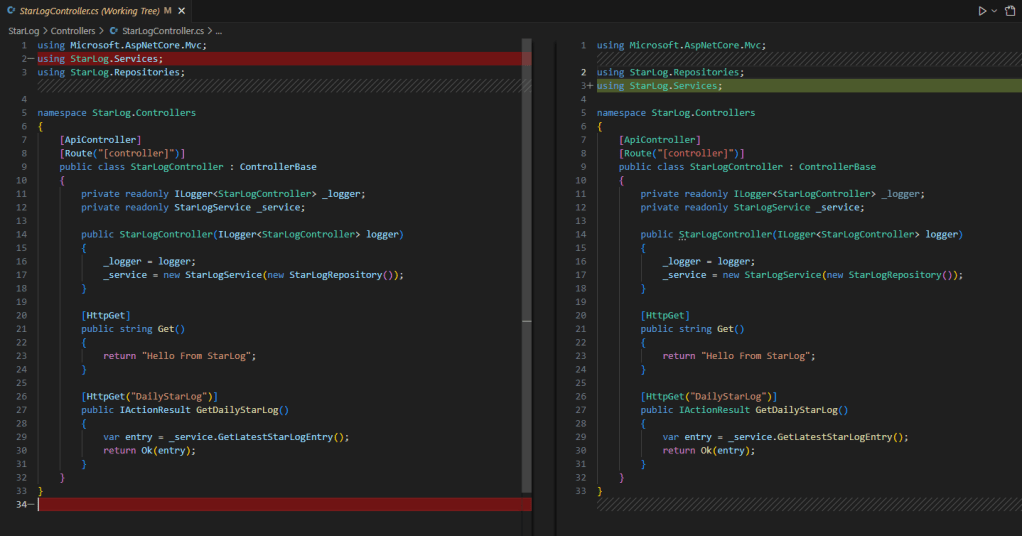This screenshot has width=1022, height=536.
Task: Open the StarLog breadcrumb folder
Action: pyautogui.click(x=23, y=31)
